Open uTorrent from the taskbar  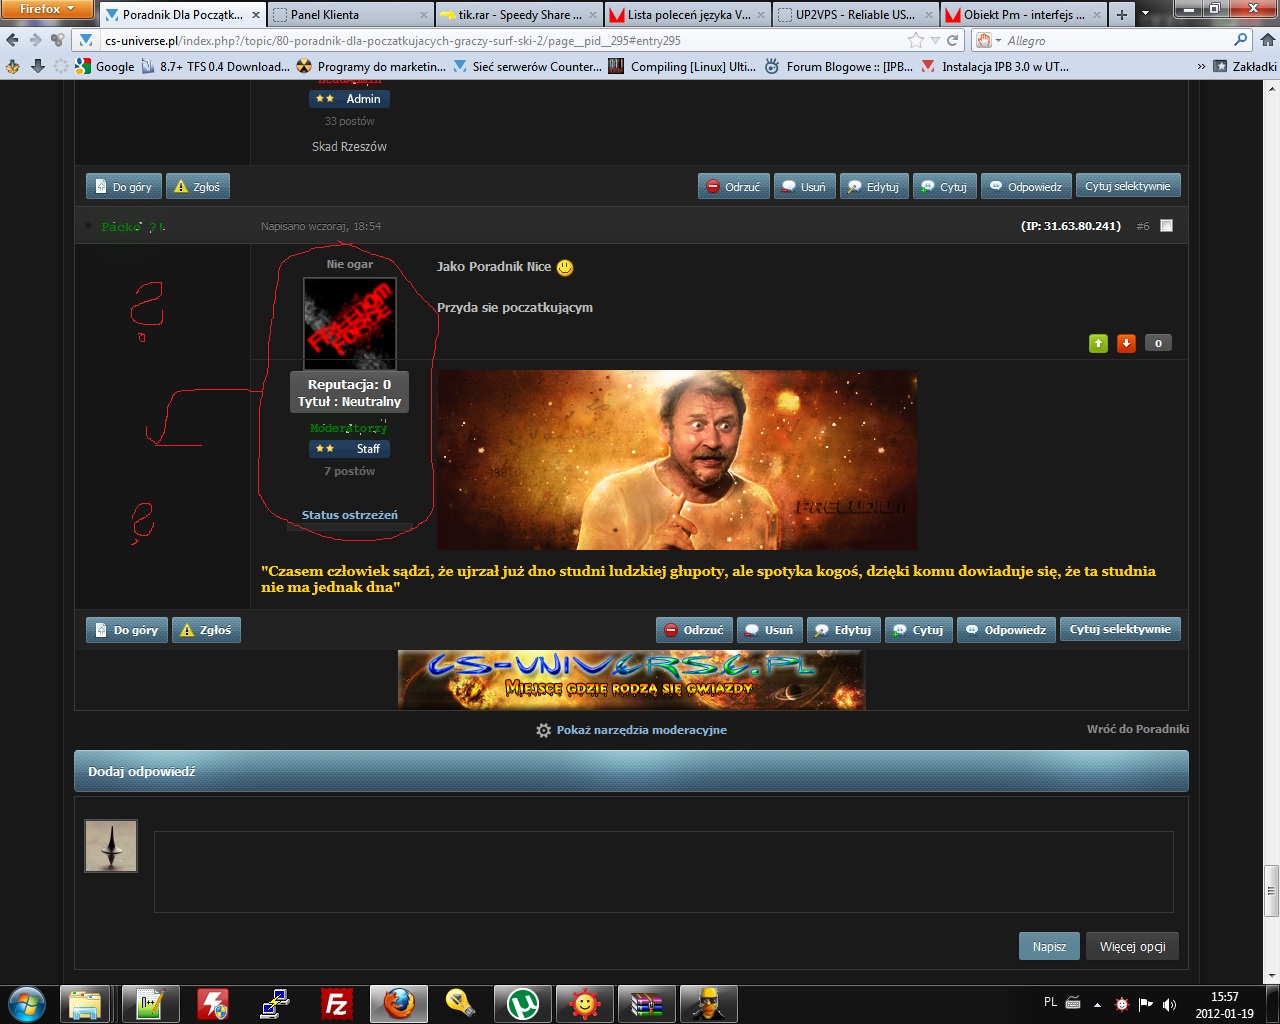[522, 1003]
